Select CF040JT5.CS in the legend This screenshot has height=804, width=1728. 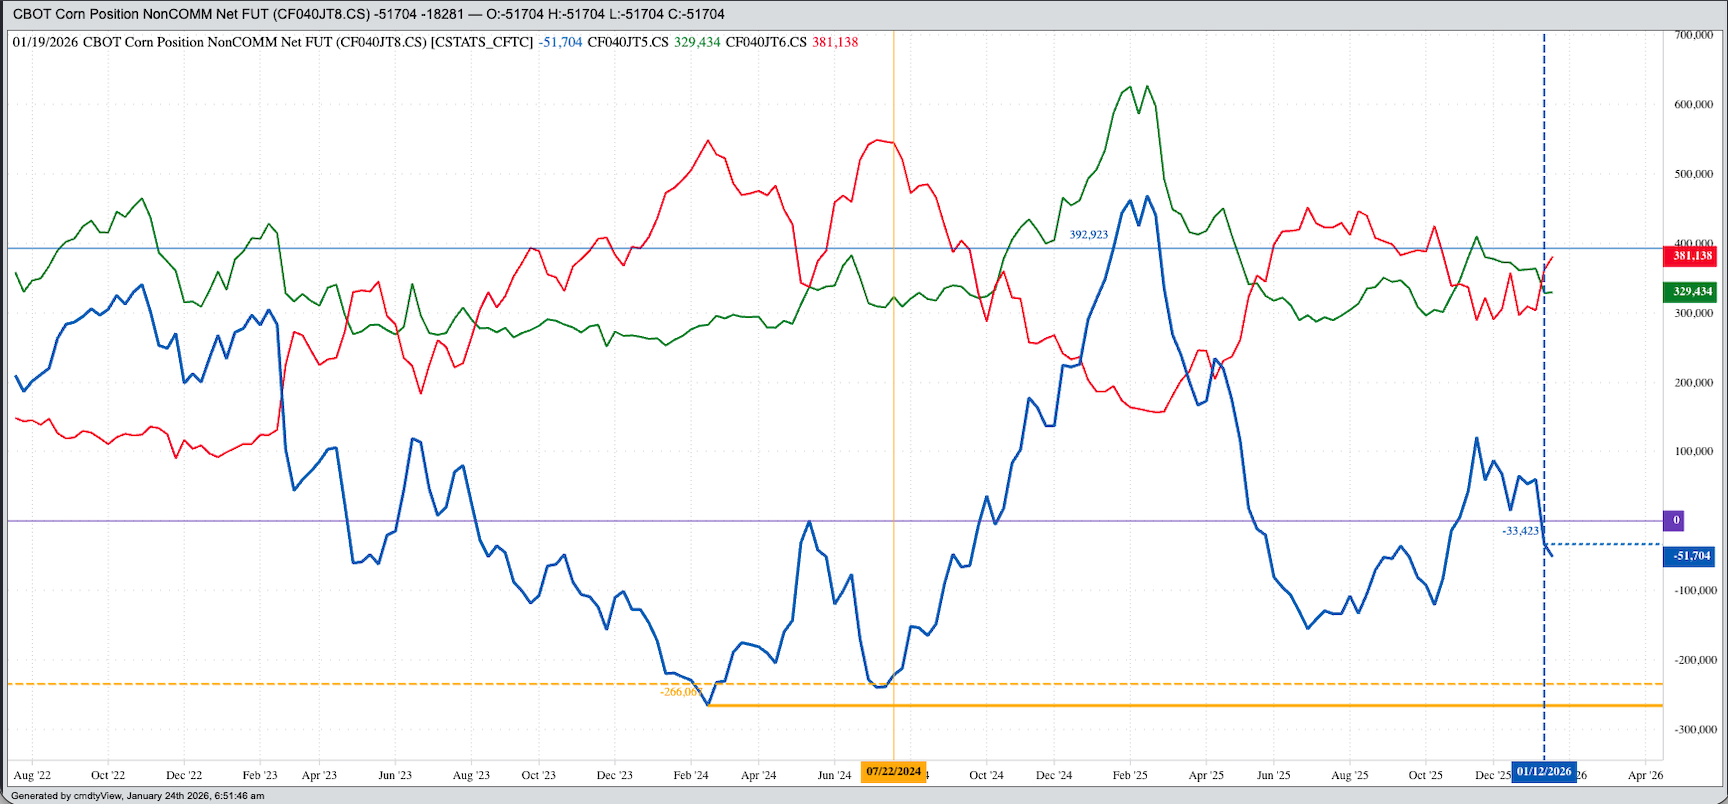tap(627, 42)
